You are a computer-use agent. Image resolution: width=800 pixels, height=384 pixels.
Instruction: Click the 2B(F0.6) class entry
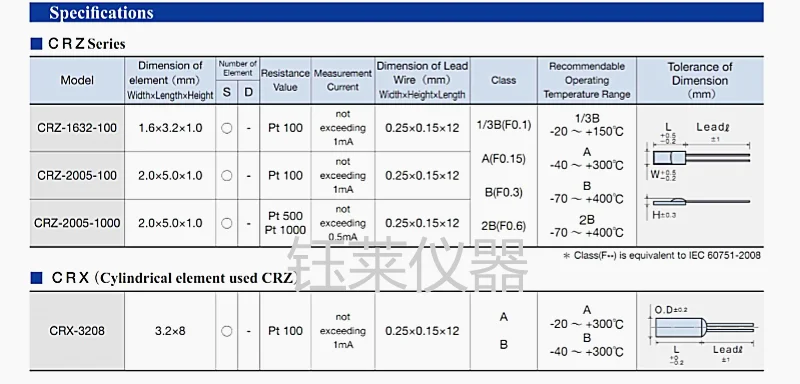point(504,226)
